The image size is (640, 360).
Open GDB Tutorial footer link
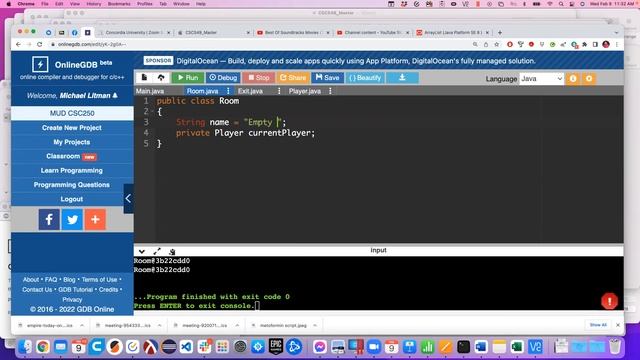[x=76, y=290]
